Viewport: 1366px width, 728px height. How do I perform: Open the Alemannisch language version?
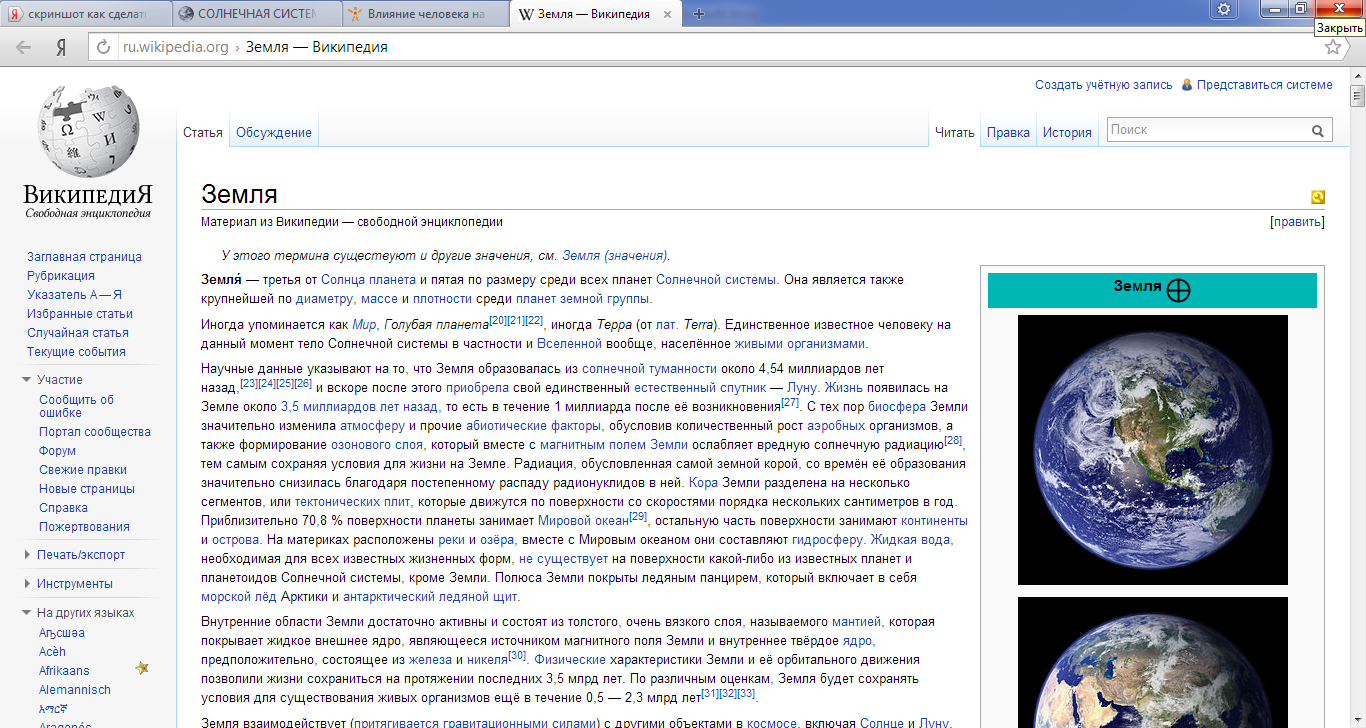click(x=75, y=690)
